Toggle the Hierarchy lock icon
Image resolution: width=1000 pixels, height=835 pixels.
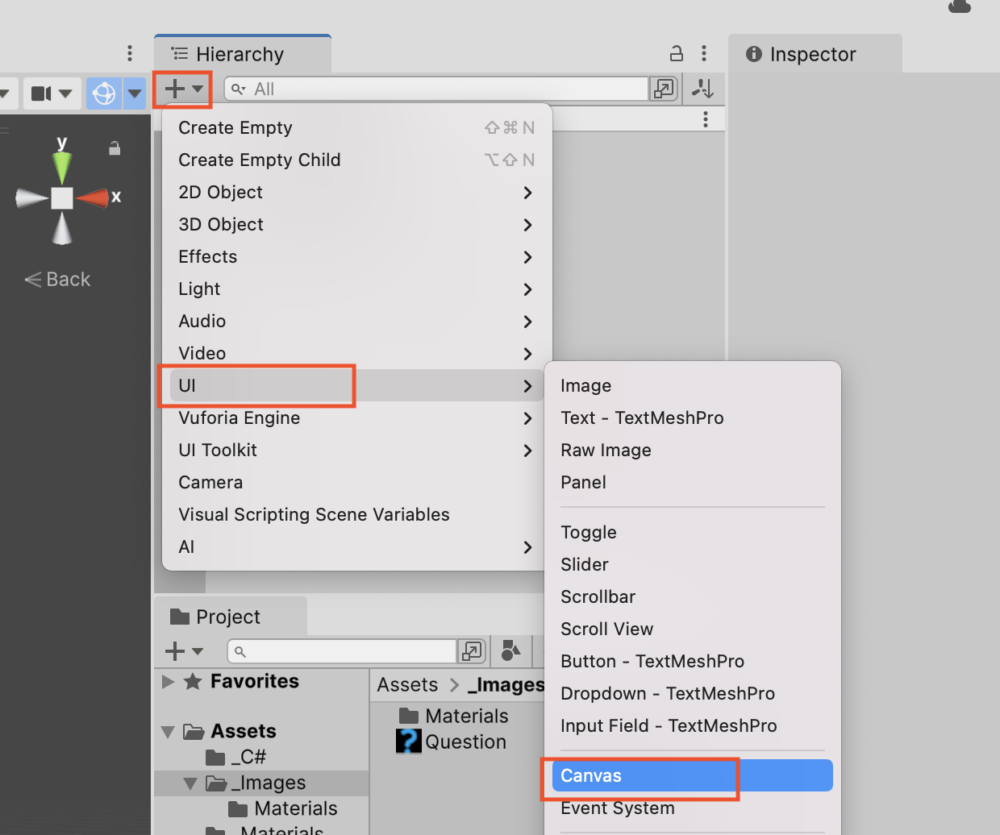point(677,52)
